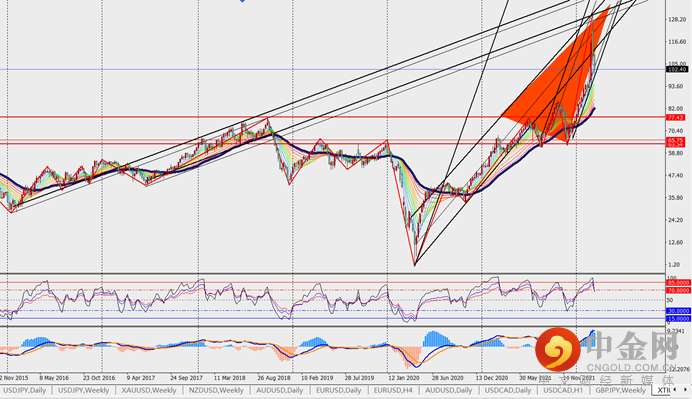
Task: Click the blue 15.0000 oversold level label
Action: tap(678, 318)
